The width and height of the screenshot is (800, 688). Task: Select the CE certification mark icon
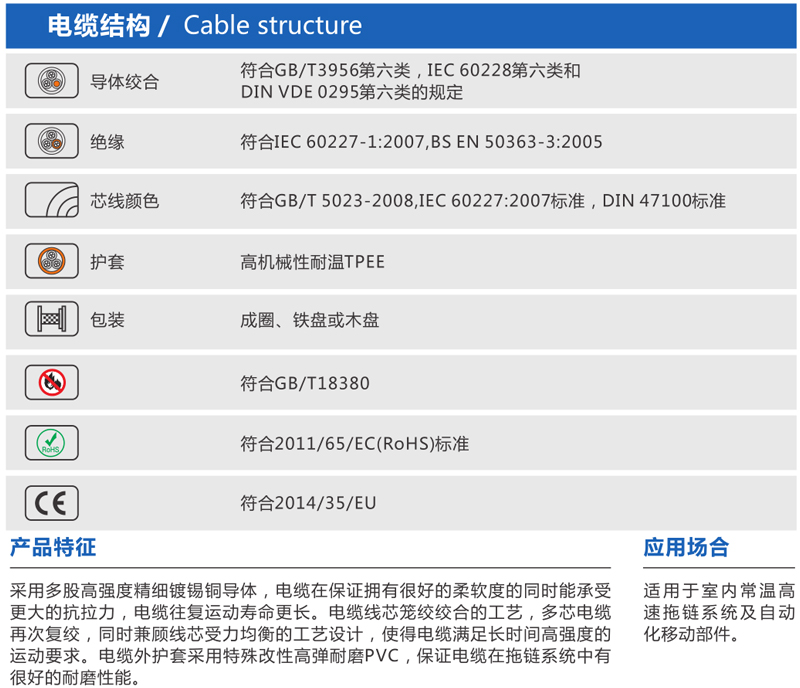click(51, 503)
